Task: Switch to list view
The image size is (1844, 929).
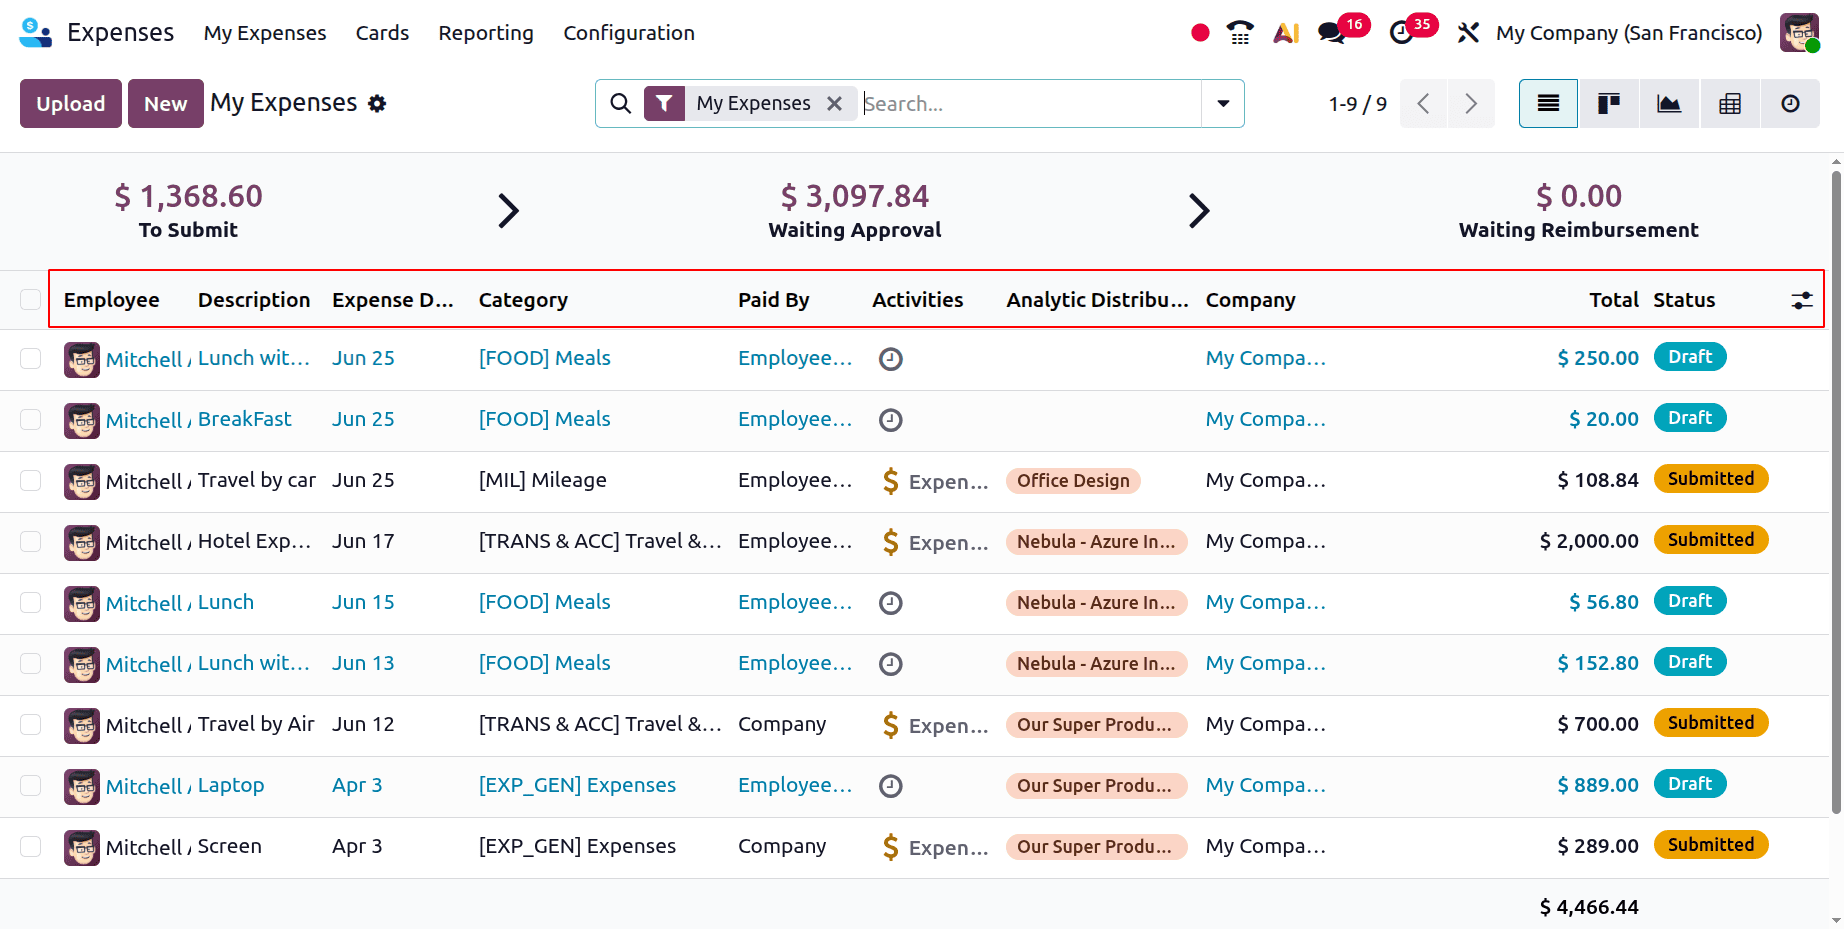Action: [x=1548, y=103]
